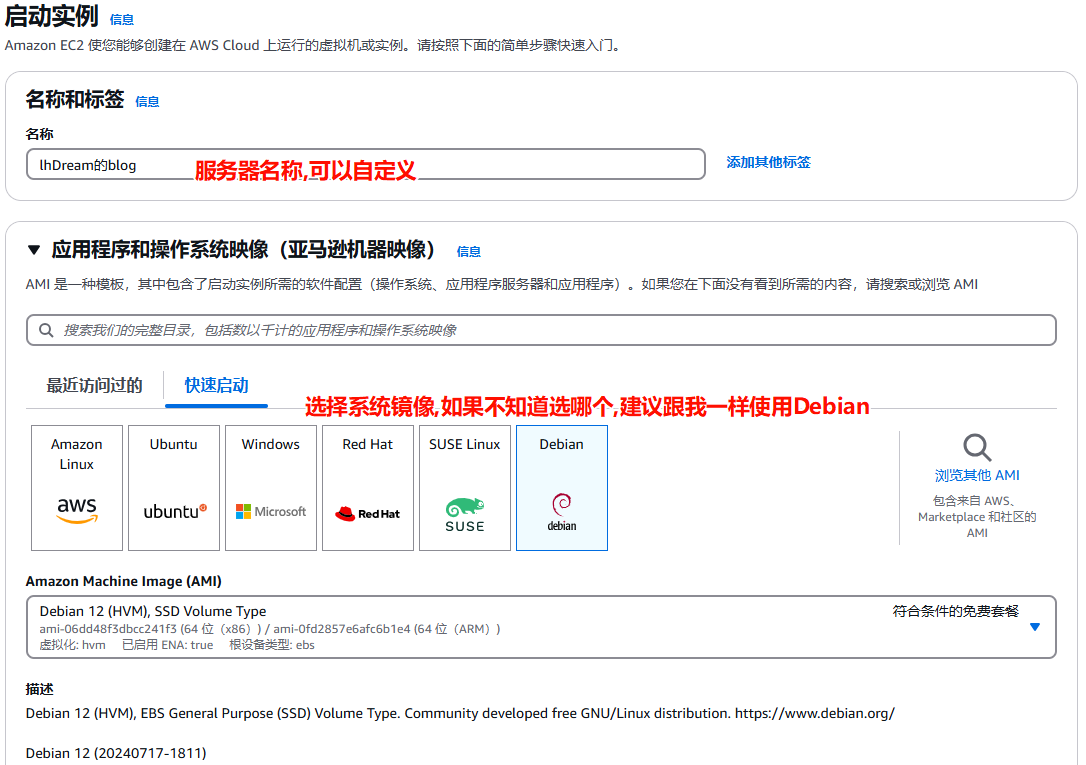Click the search magnifier in AMI search box
Image resolution: width=1086 pixels, height=765 pixels.
[x=46, y=330]
